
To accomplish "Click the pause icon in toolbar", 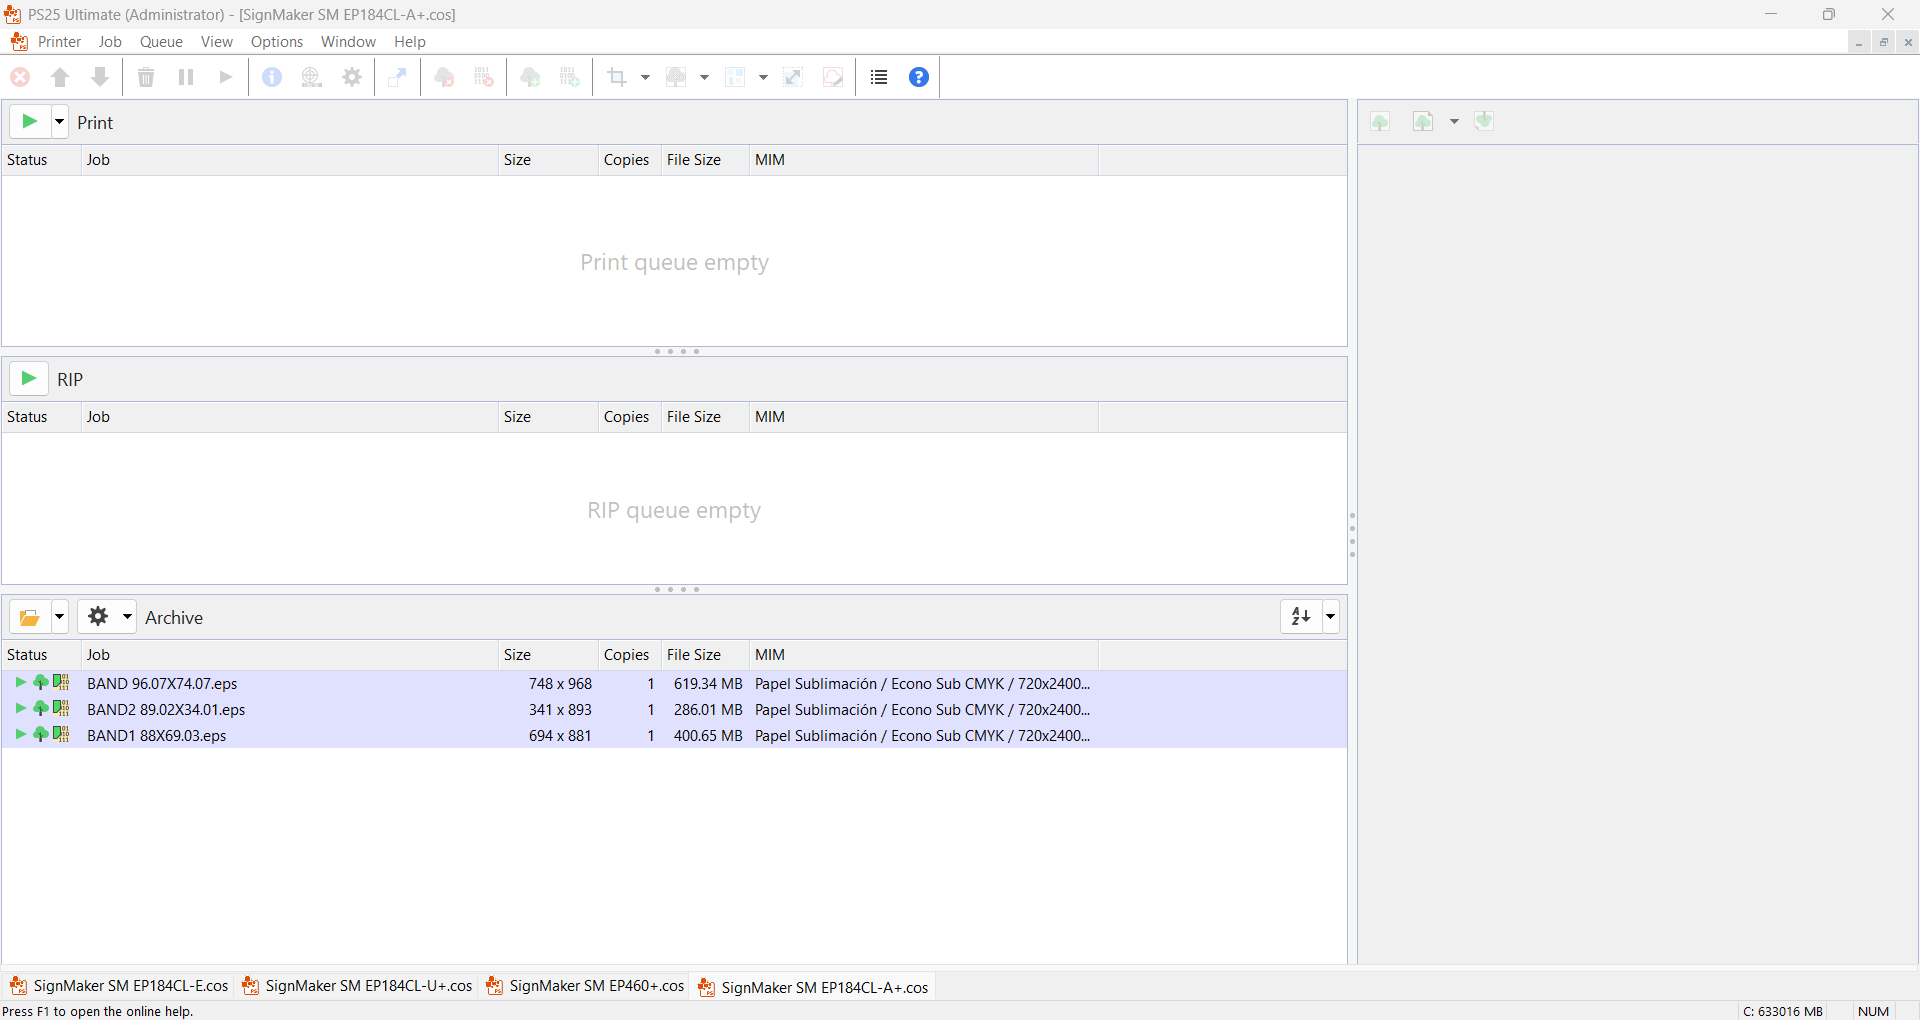I will click(186, 77).
